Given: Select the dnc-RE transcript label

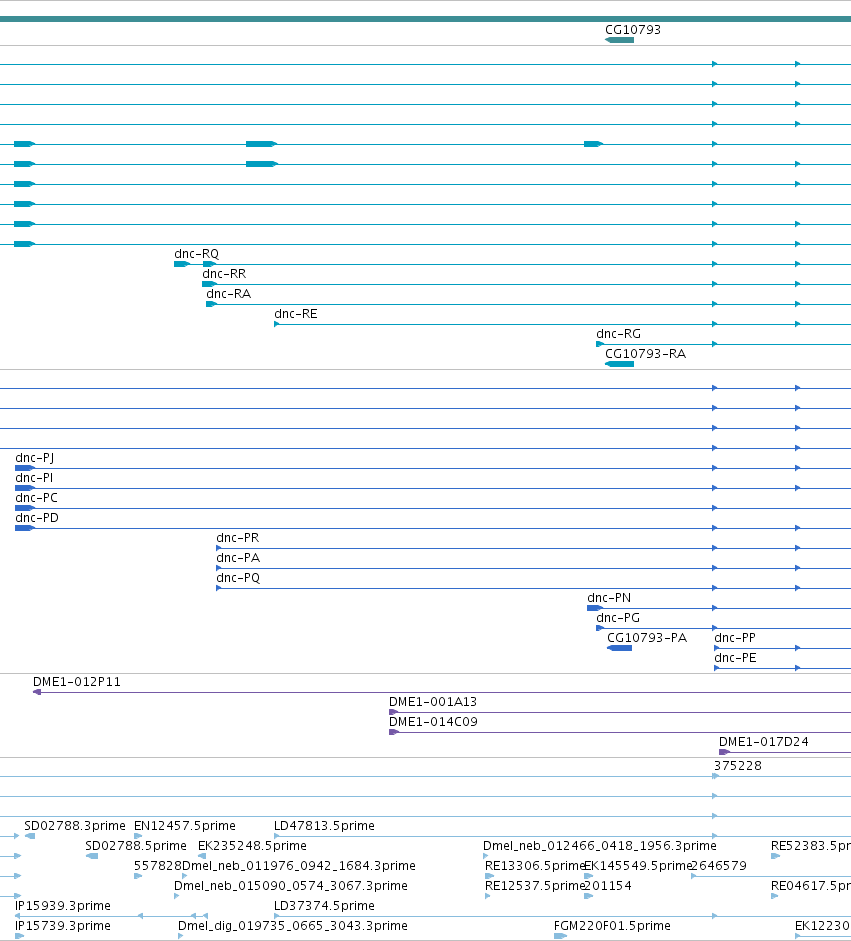Looking at the screenshot, I should click(x=295, y=314).
